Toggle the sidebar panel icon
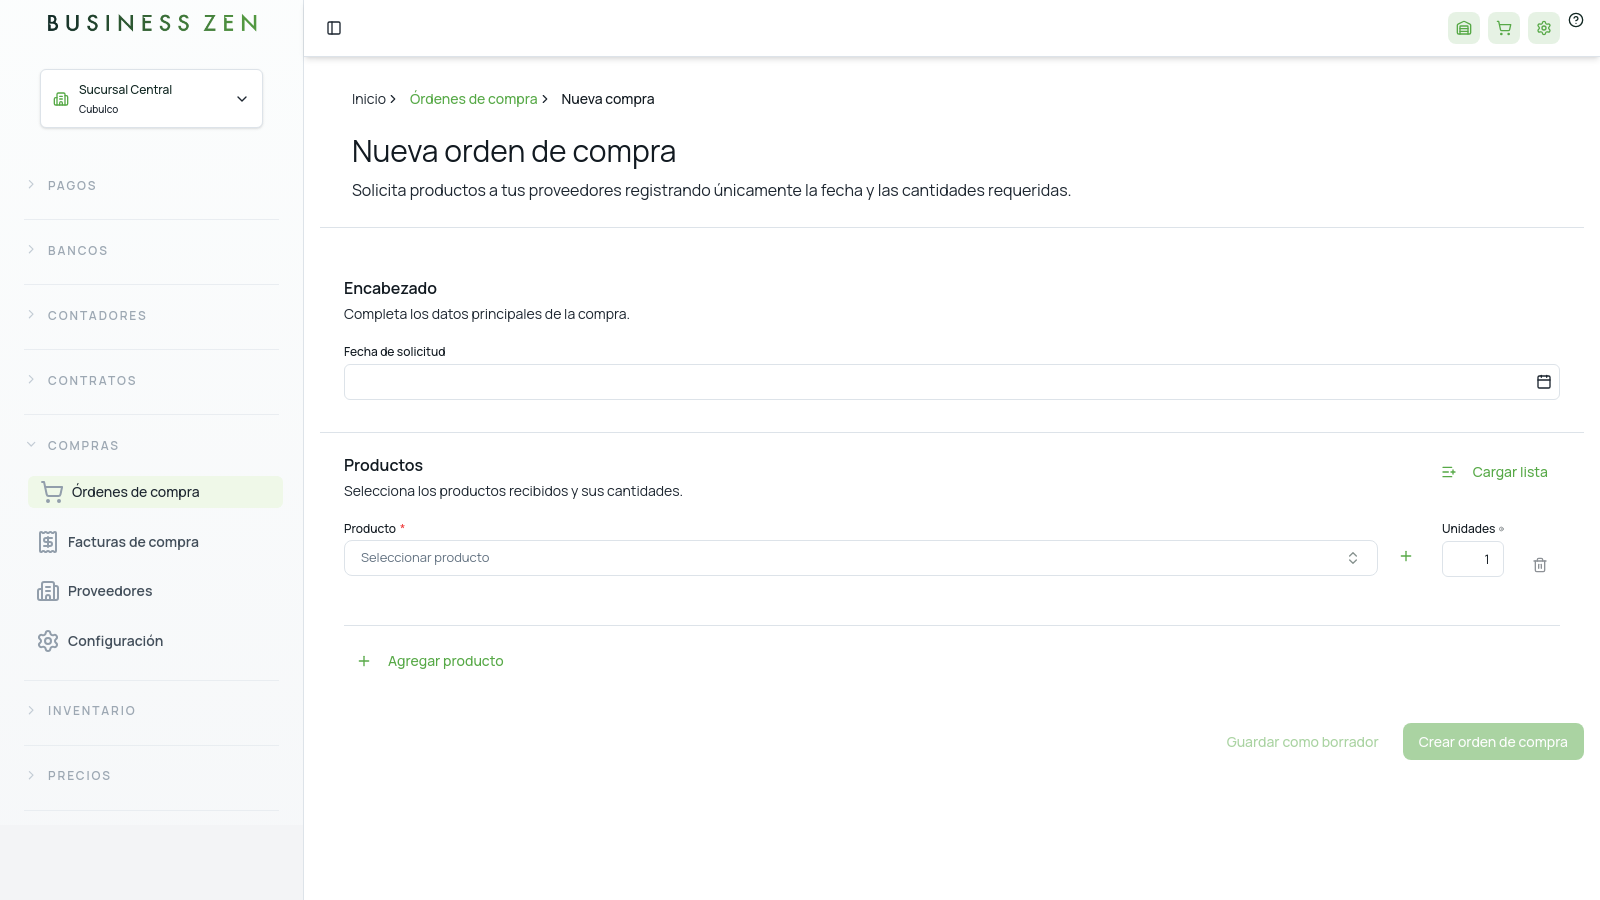The width and height of the screenshot is (1600, 900). (334, 28)
